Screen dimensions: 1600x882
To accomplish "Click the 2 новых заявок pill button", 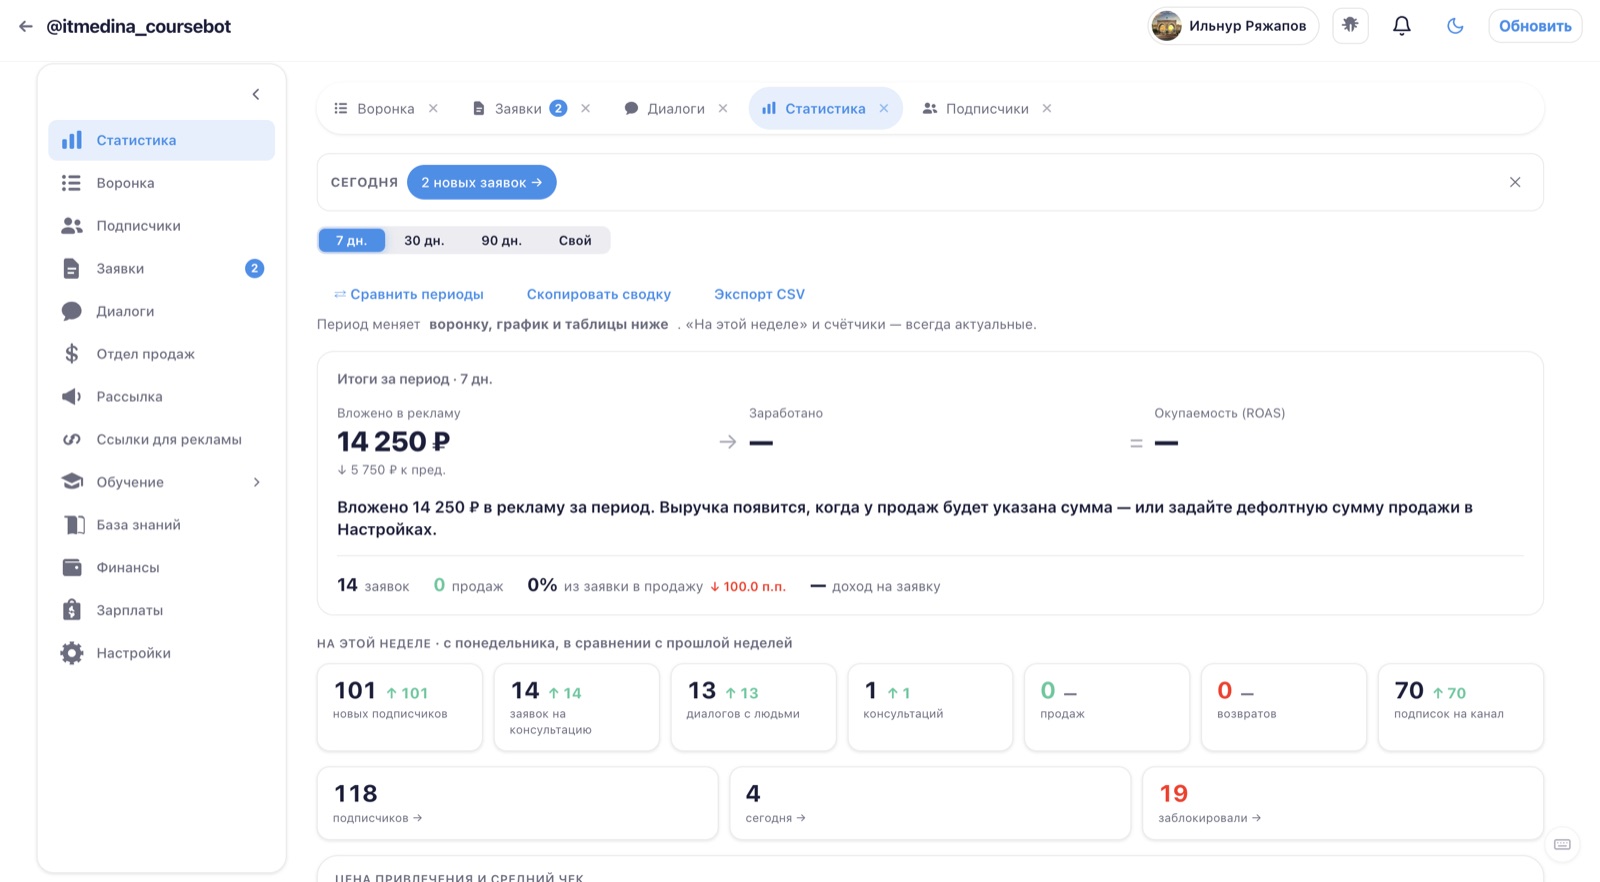I will [481, 182].
